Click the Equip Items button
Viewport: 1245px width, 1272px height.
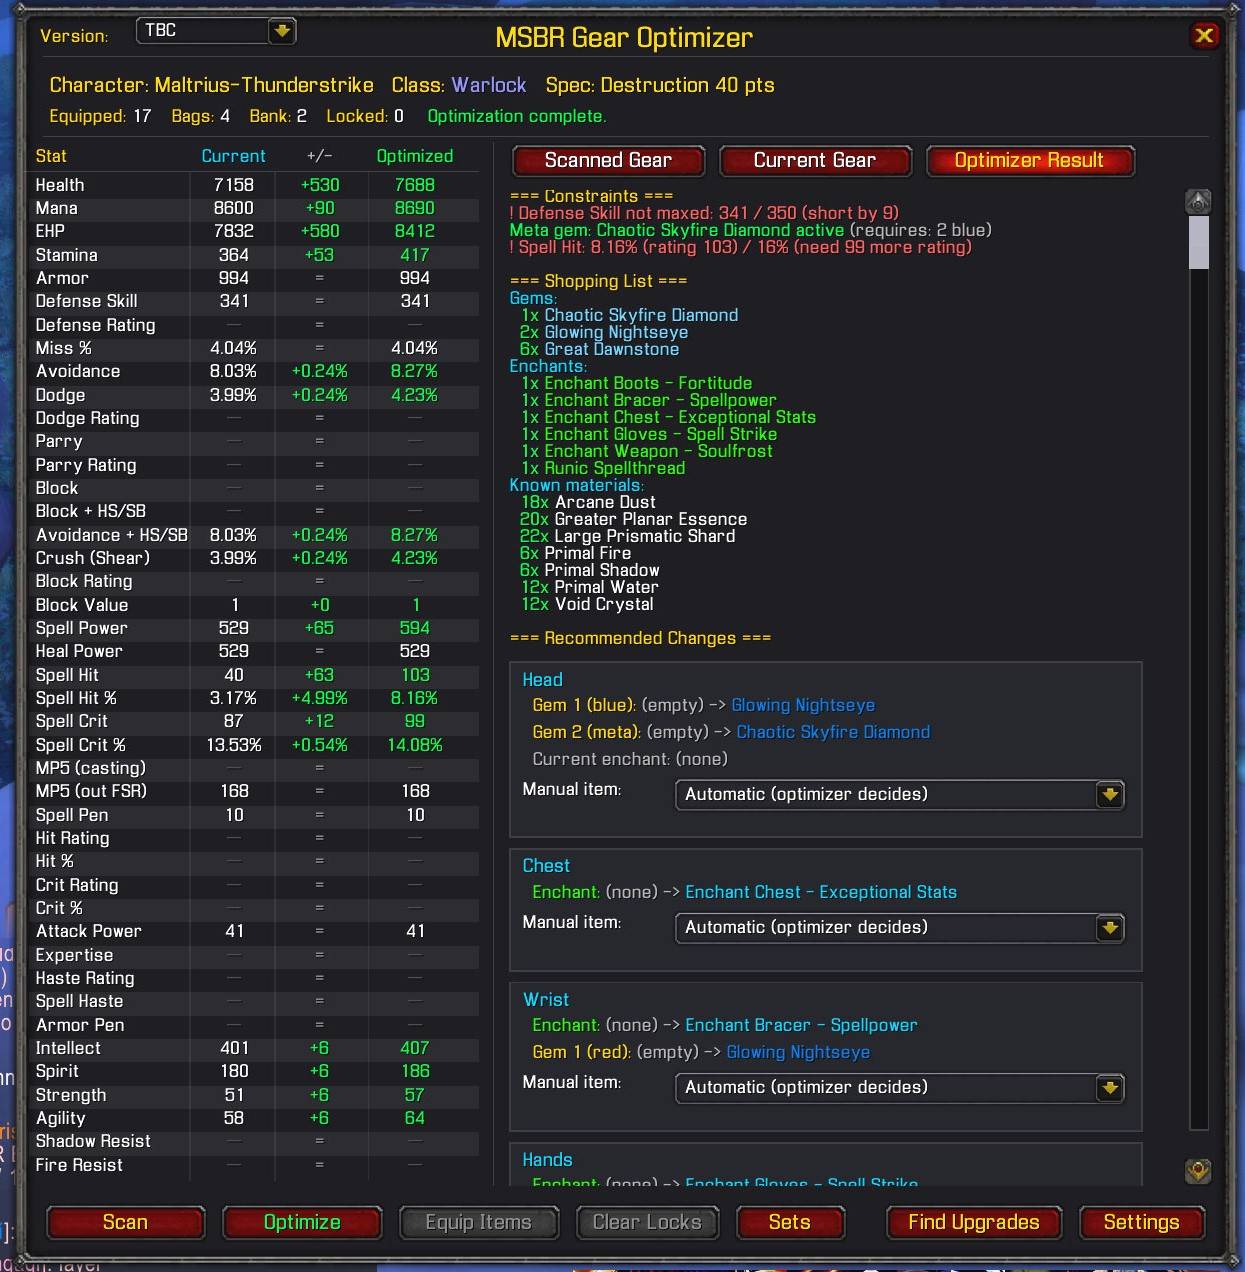coord(478,1222)
